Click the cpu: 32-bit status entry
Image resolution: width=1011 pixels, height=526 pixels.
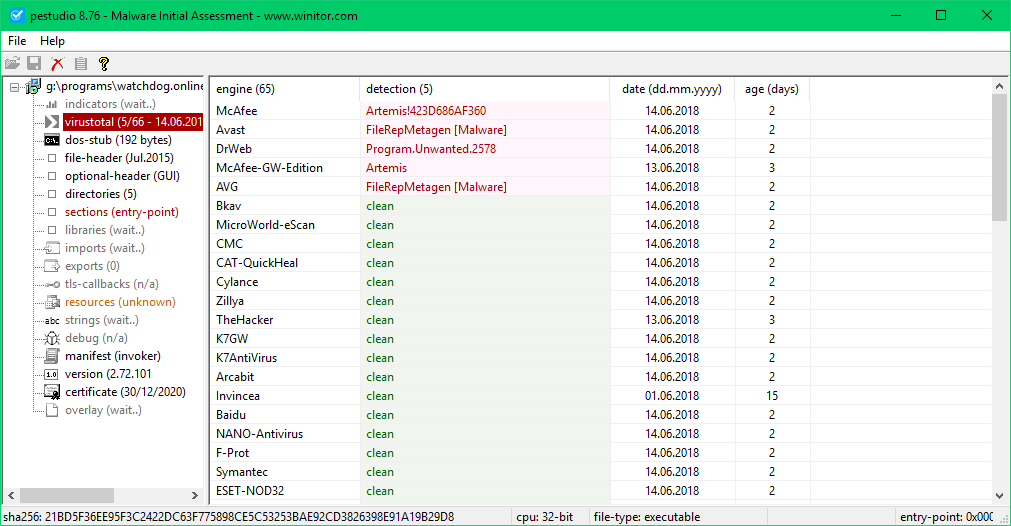point(544,517)
